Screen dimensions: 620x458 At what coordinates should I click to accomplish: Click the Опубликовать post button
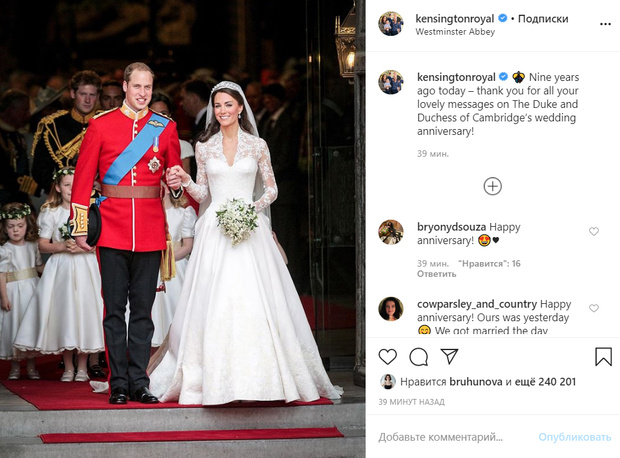pos(575,437)
